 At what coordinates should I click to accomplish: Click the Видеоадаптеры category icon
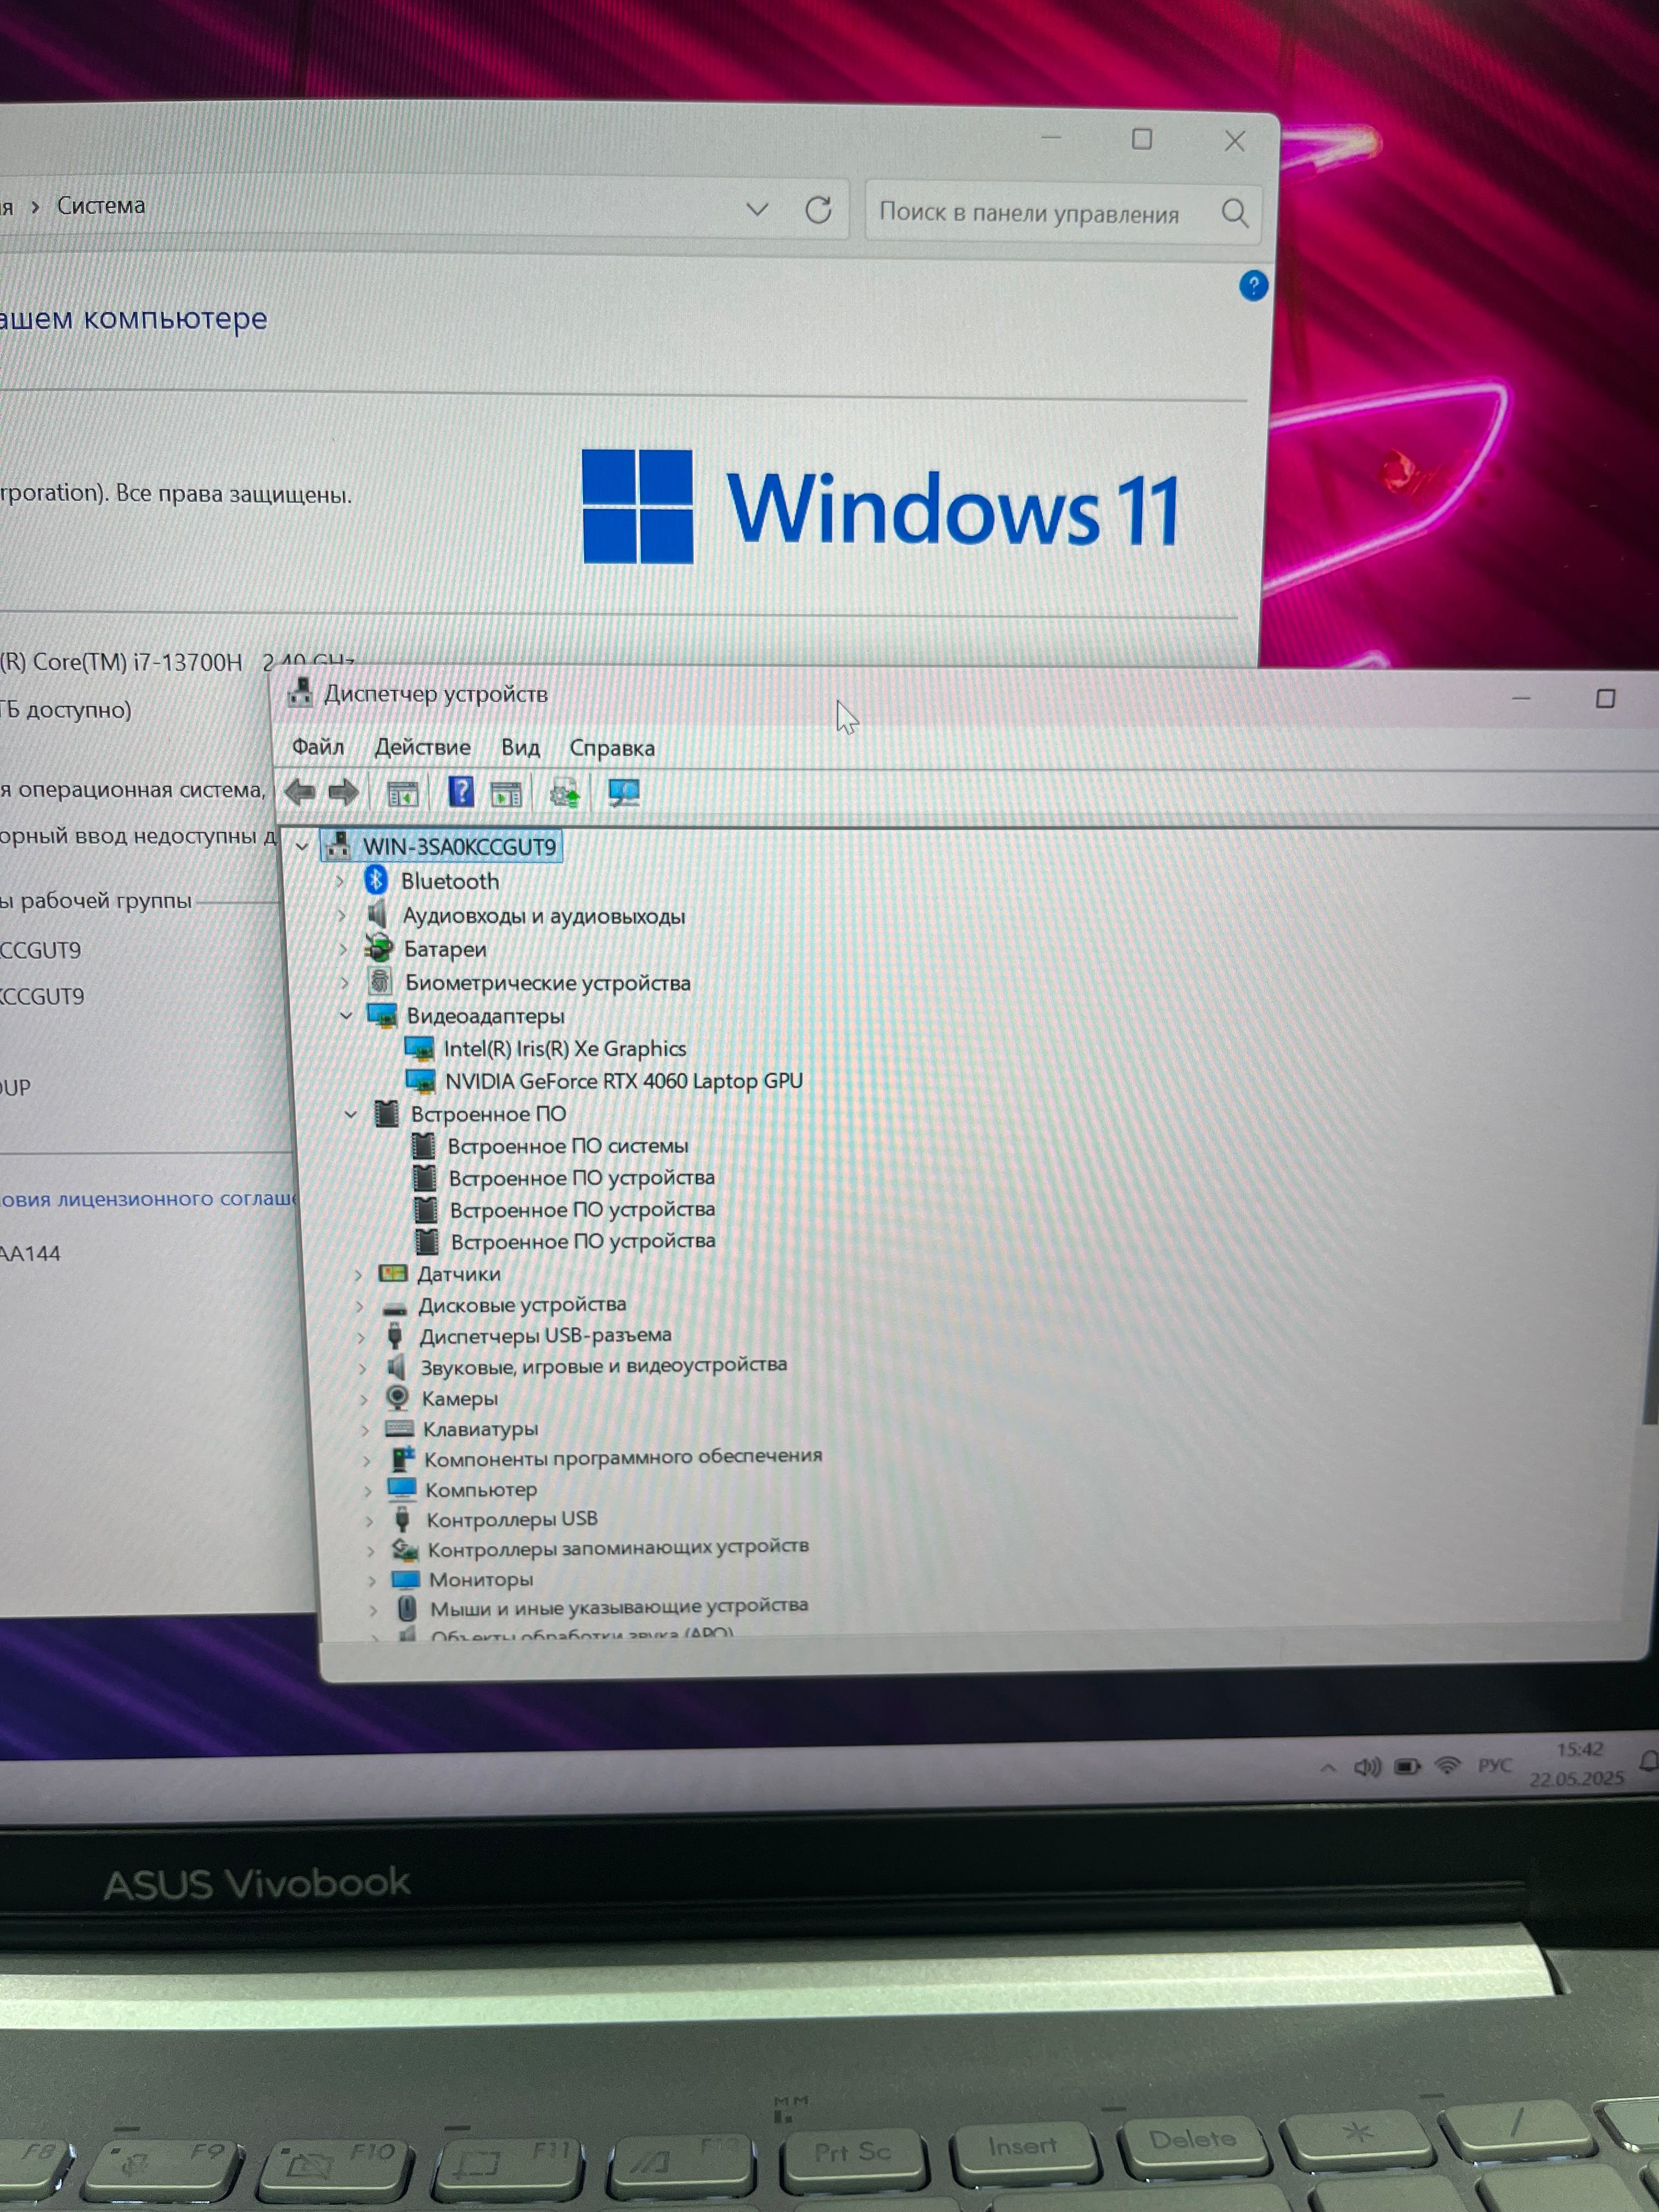click(x=382, y=1015)
